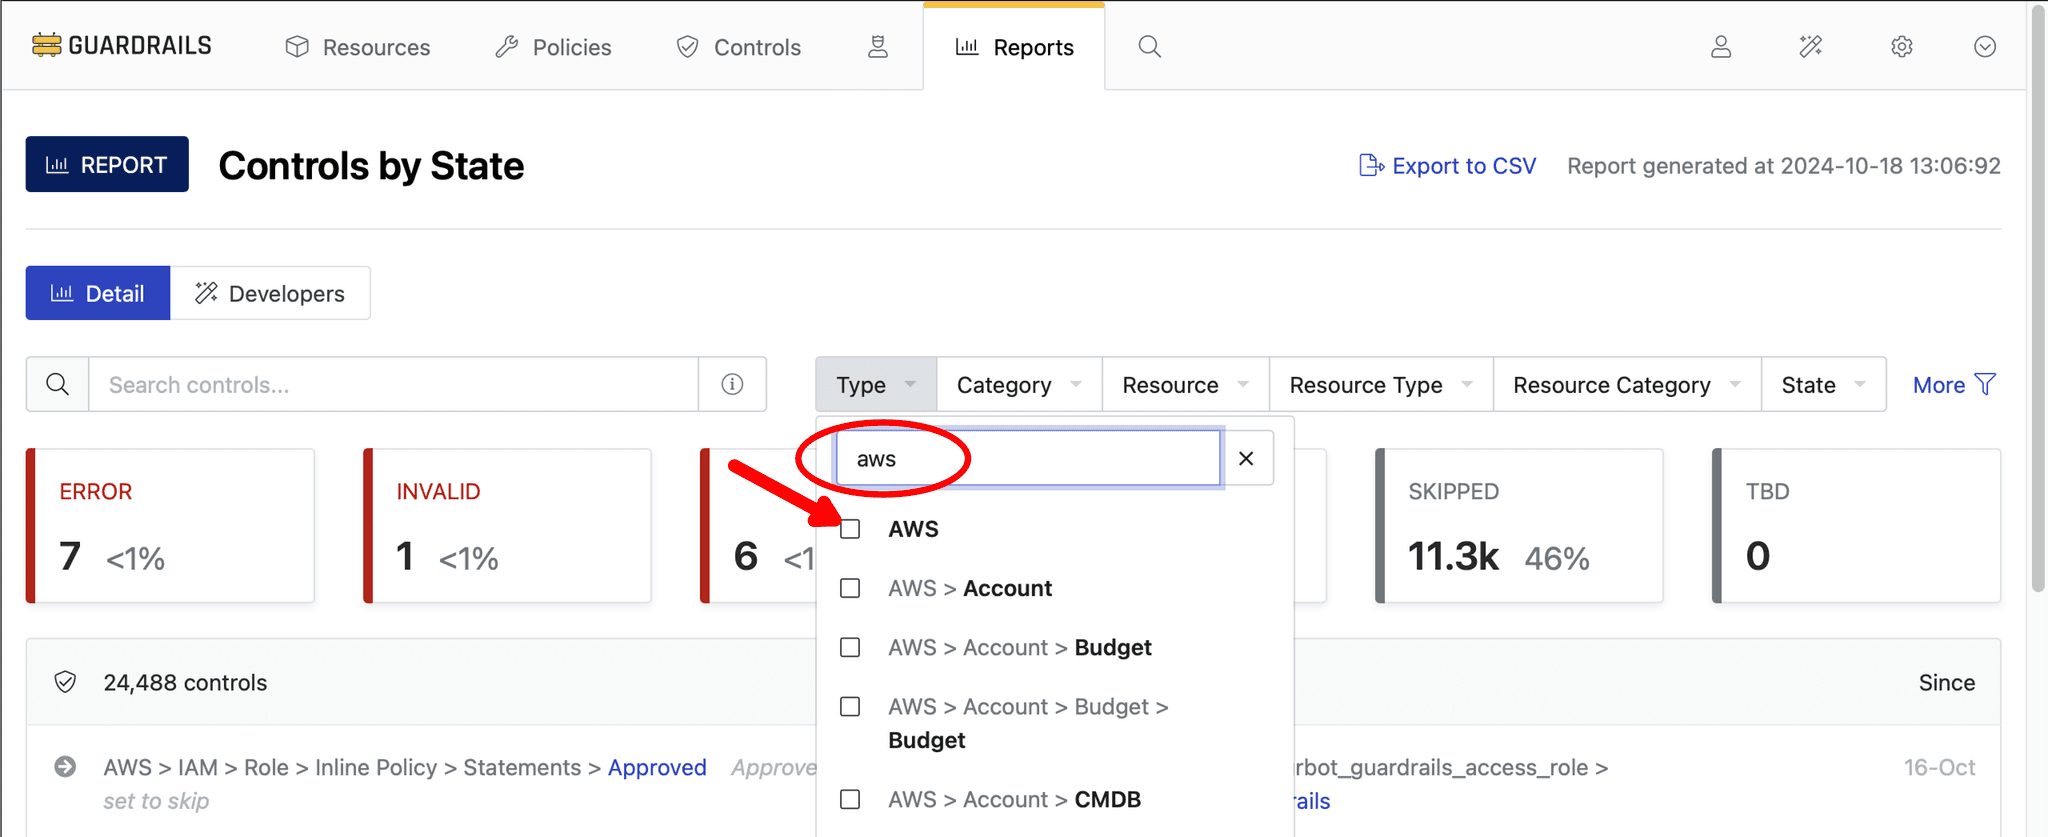The width and height of the screenshot is (2048, 837).
Task: Open the Controls tab
Action: (x=738, y=47)
